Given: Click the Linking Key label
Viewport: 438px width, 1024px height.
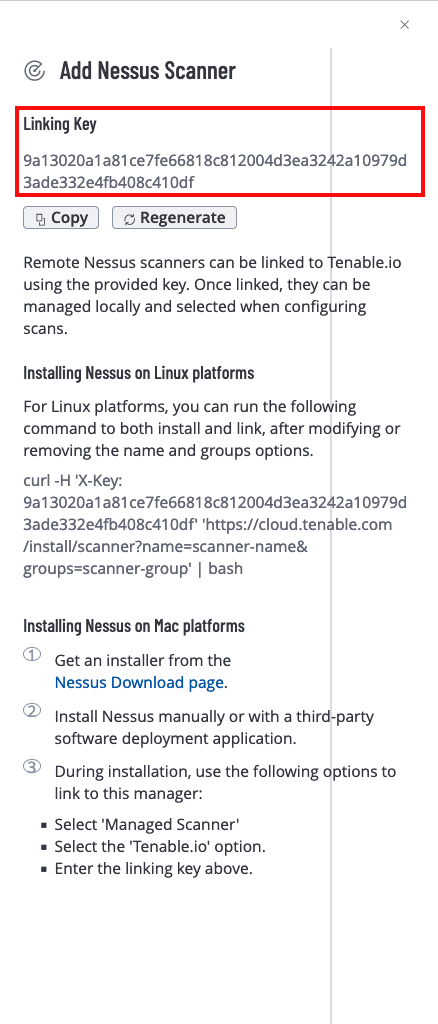Looking at the screenshot, I should click(60, 123).
